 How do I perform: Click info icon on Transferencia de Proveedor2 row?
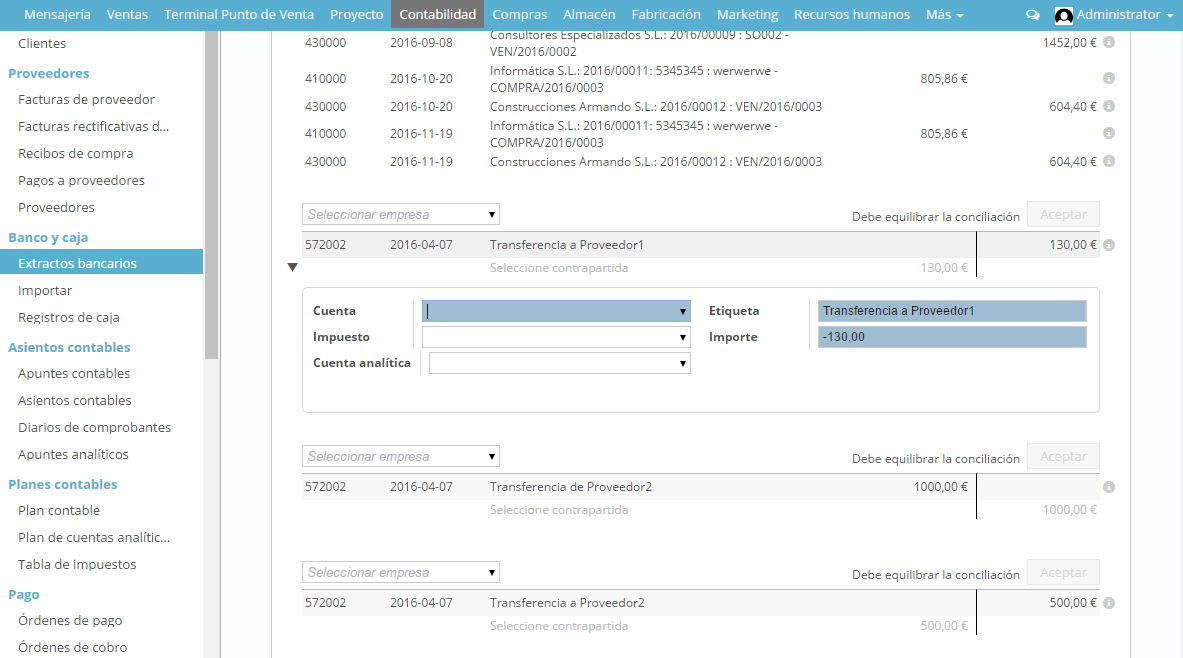tap(1109, 487)
